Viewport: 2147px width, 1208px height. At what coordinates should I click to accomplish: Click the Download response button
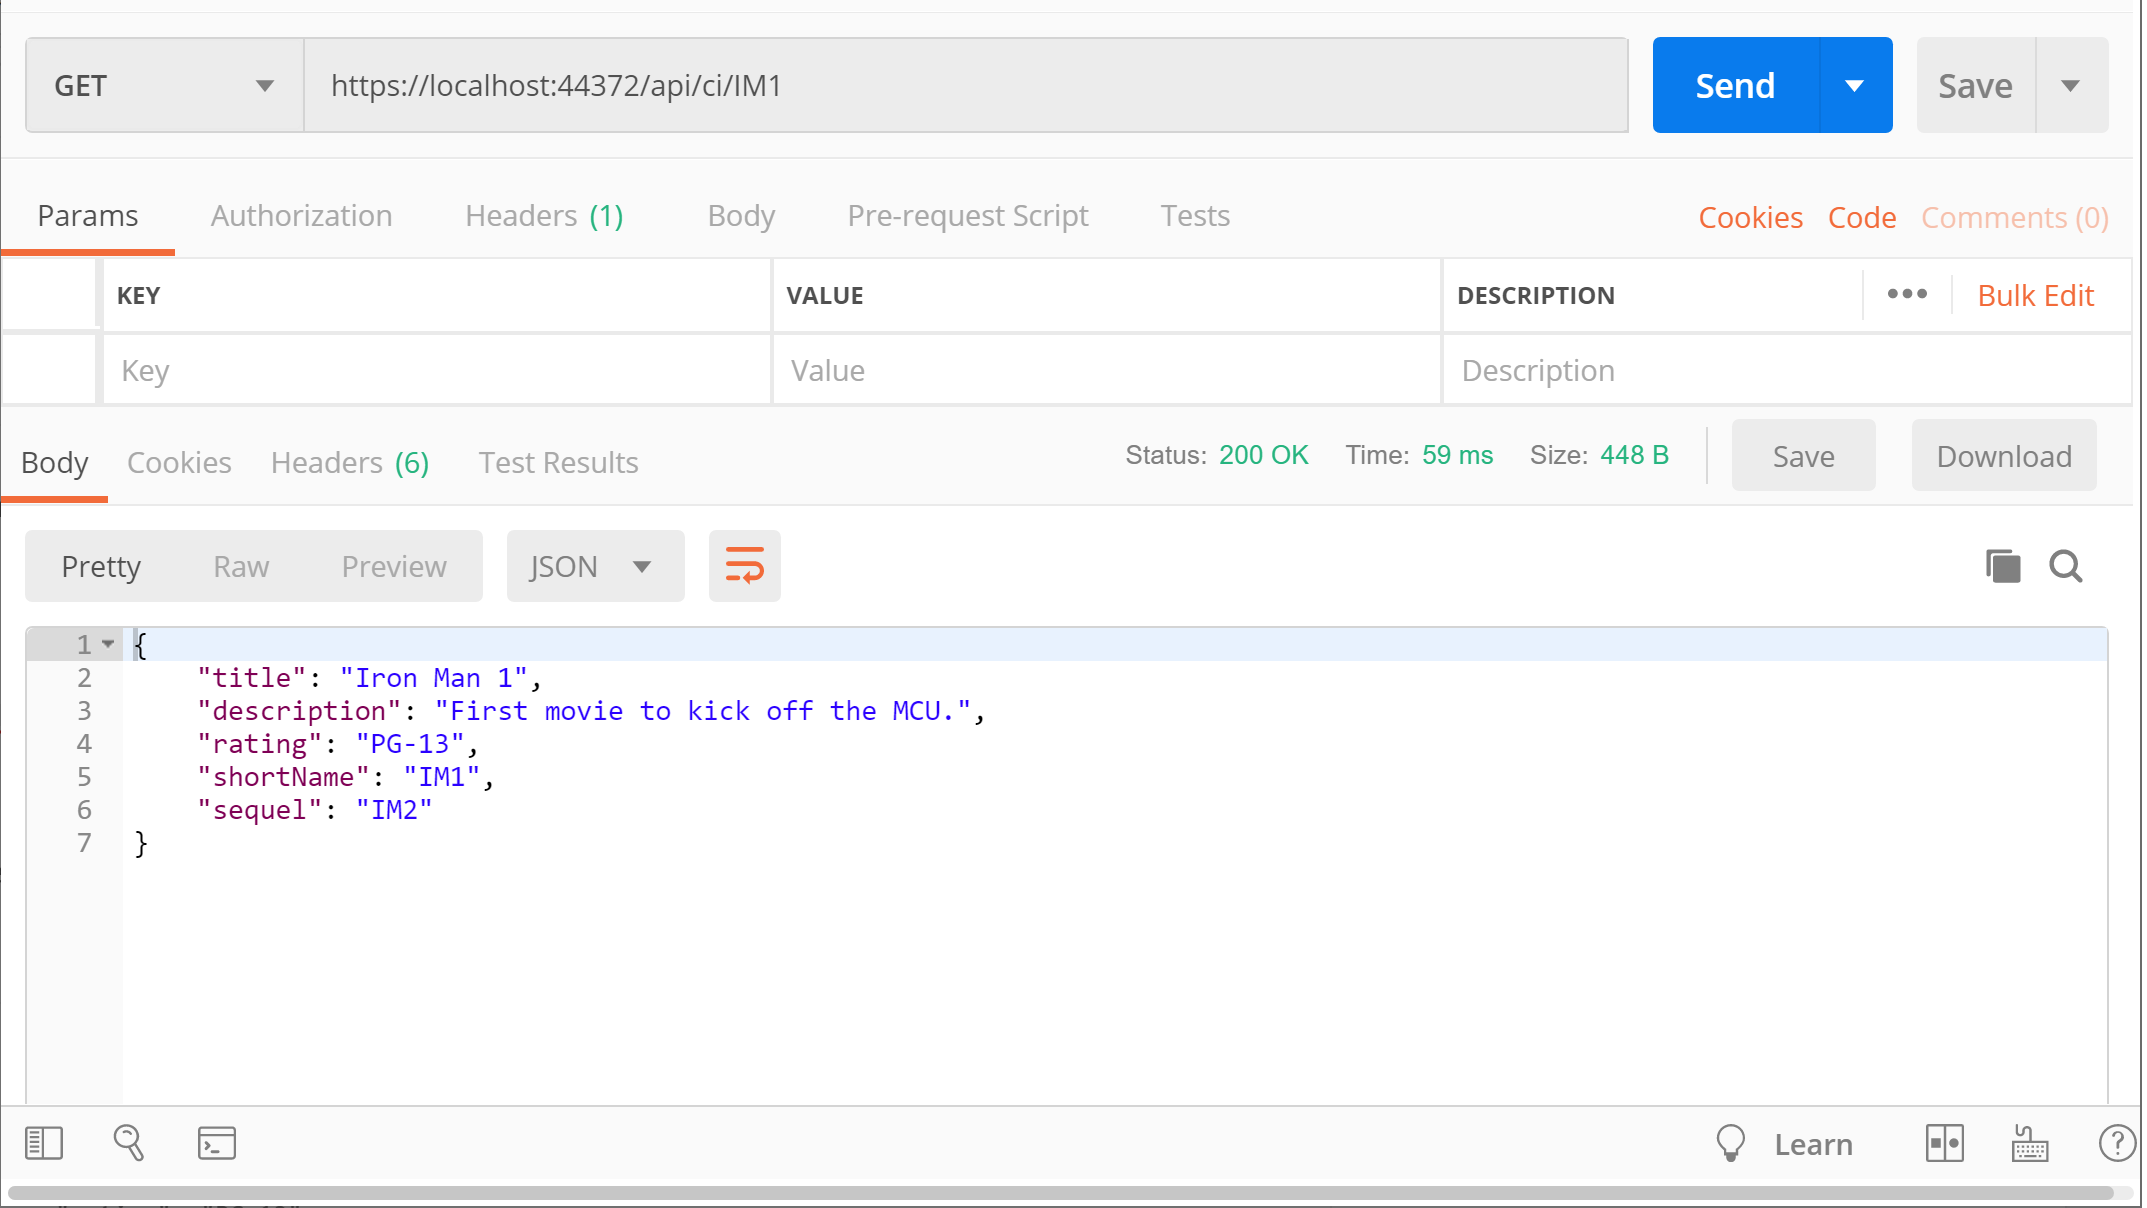click(x=2004, y=456)
